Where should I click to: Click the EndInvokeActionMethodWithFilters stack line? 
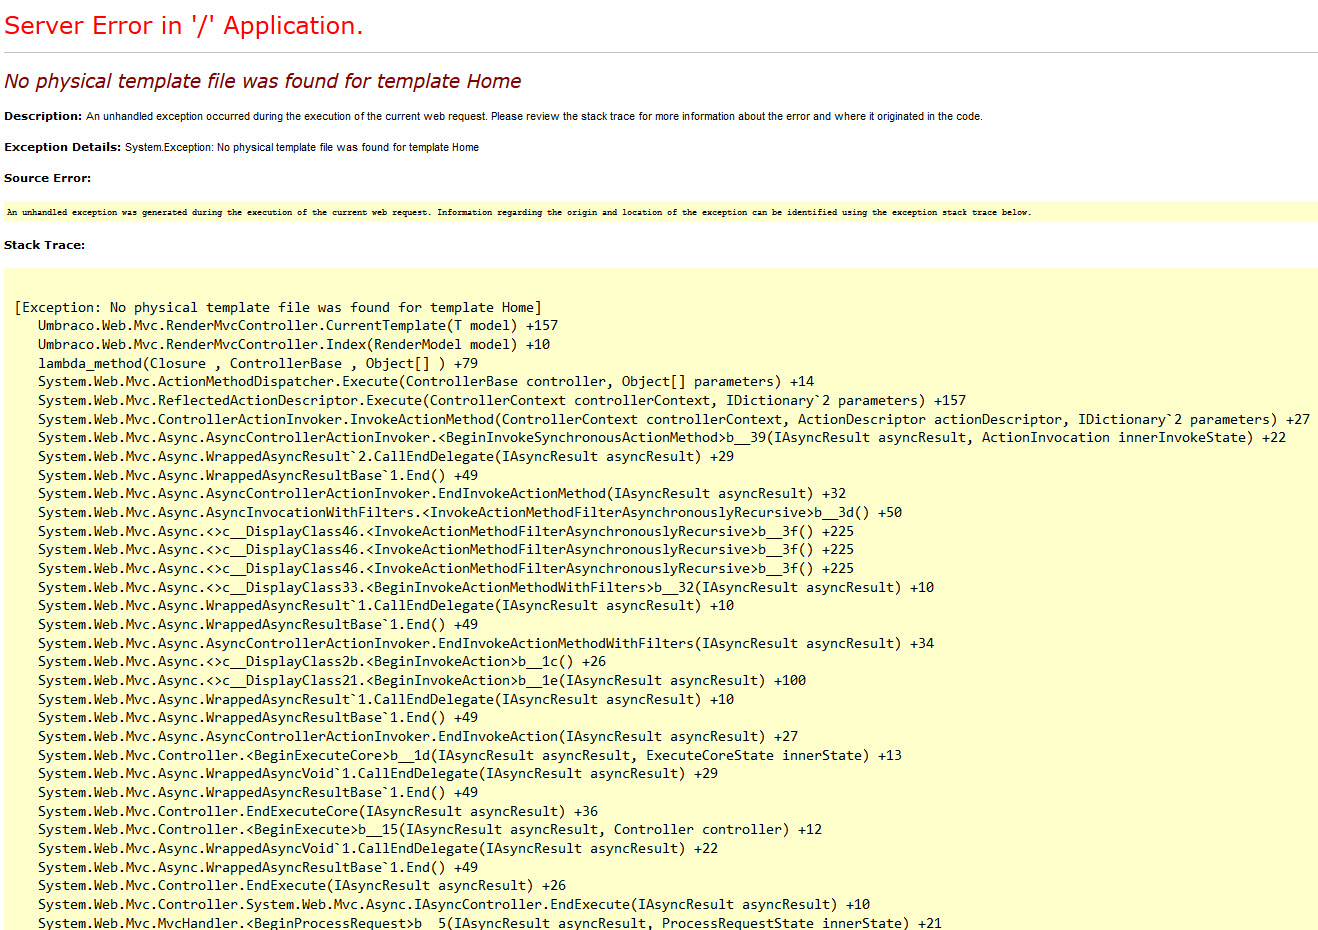[485, 643]
